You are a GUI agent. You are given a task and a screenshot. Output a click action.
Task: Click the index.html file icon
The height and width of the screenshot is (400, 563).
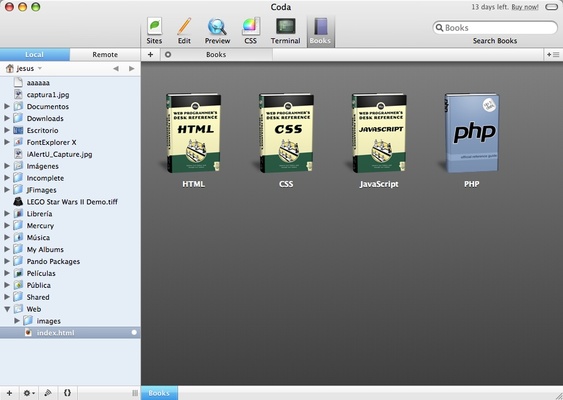pos(28,332)
